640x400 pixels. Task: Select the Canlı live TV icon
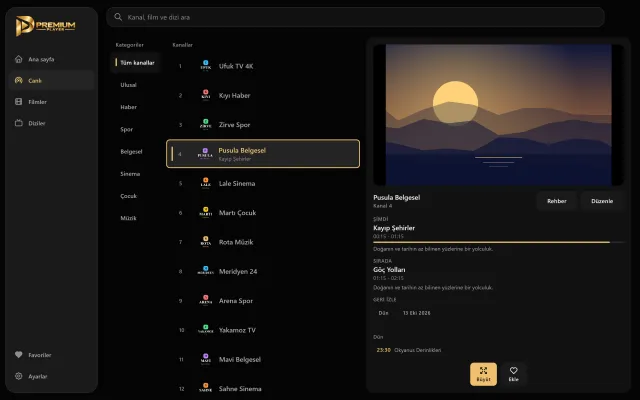pos(19,80)
